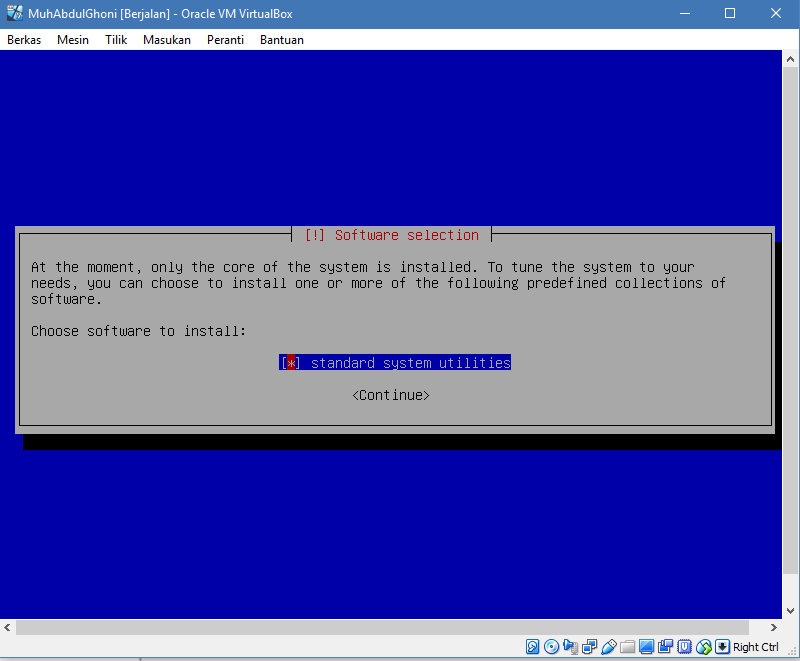
Task: Click the hard disk activity icon
Action: coord(532,647)
